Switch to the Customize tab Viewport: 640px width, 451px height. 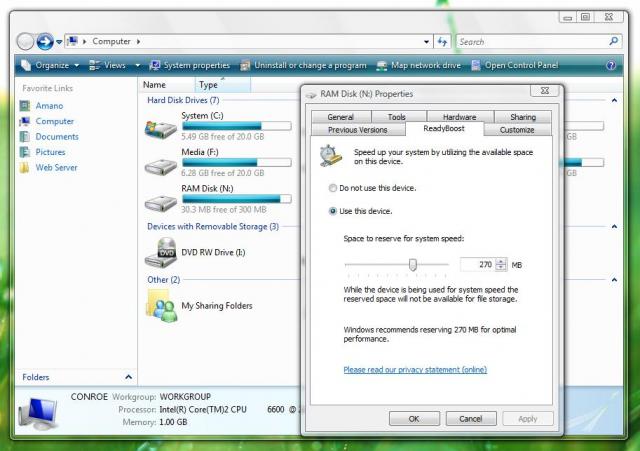[517, 130]
